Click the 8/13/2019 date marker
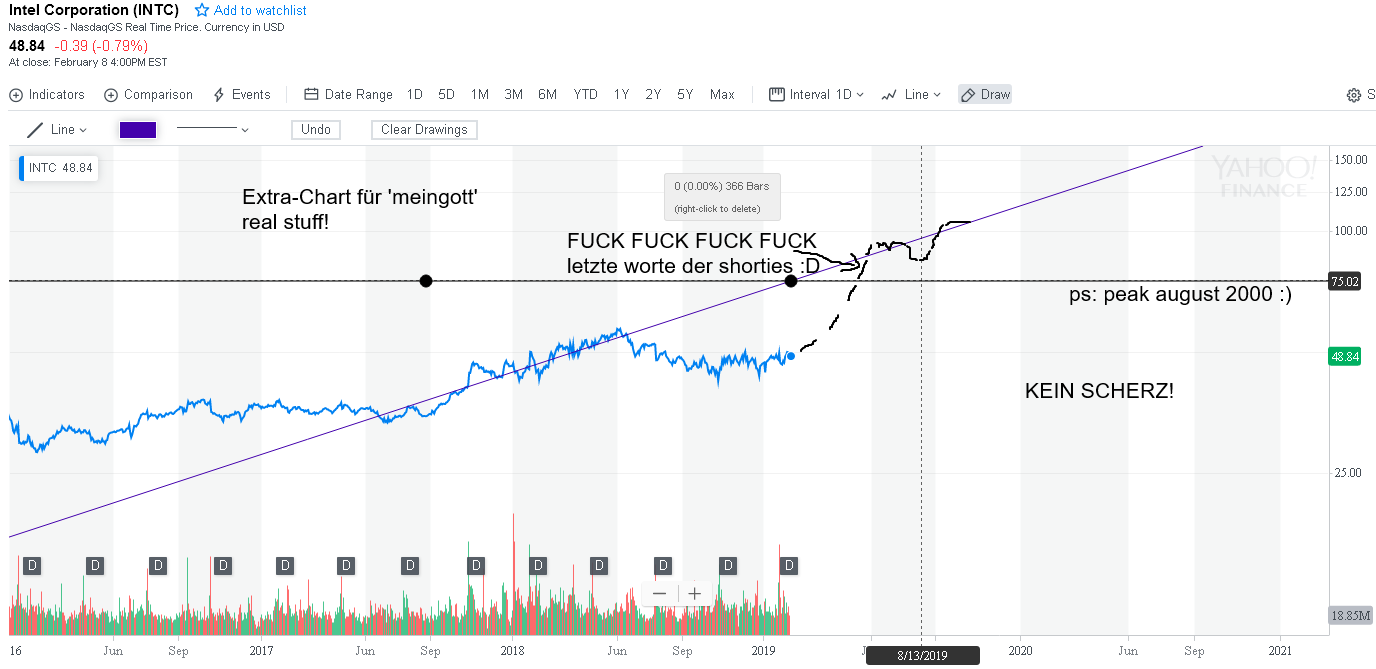Viewport: 1376px width, 669px height. 920,655
